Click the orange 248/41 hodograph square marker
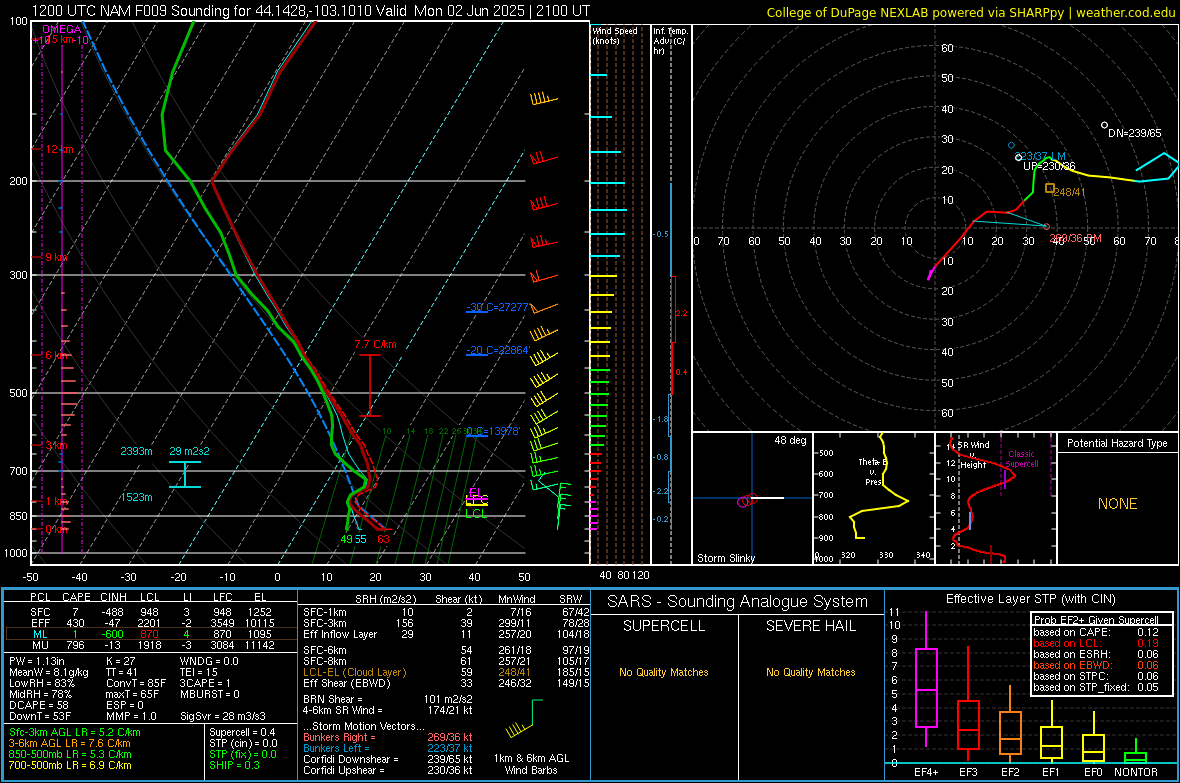 tap(1050, 188)
